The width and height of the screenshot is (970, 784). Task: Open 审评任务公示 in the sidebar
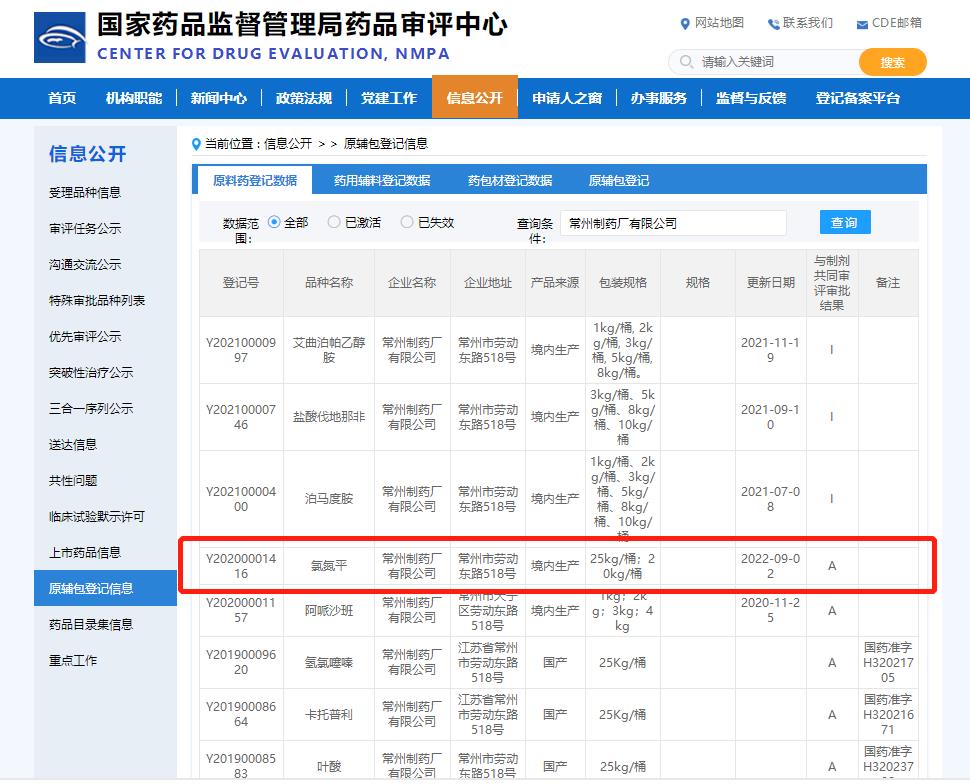[x=85, y=228]
